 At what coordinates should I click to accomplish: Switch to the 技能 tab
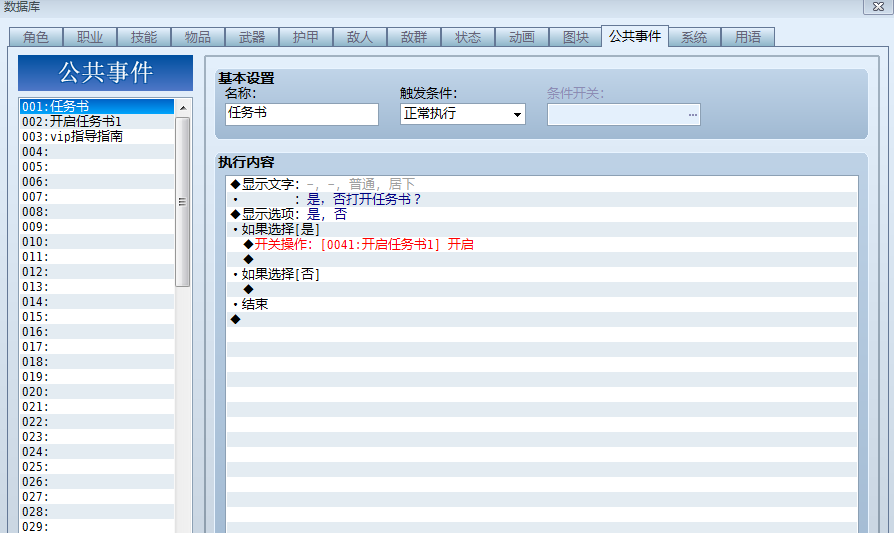[x=144, y=37]
